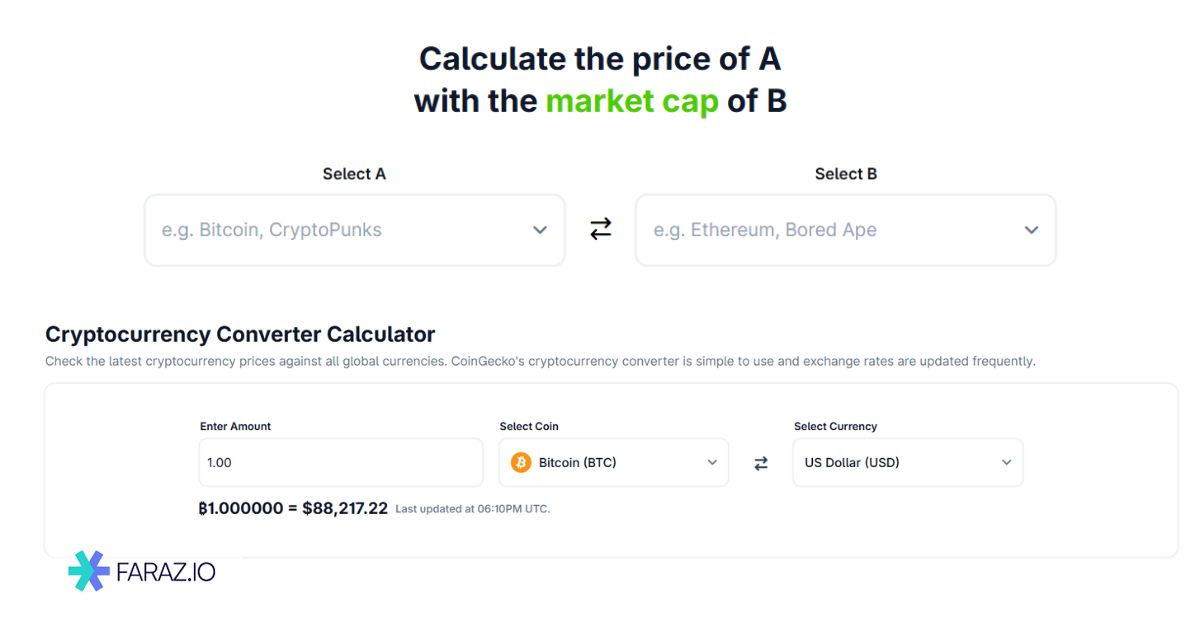
Task: Click the swap arrows between Select A and B
Action: tap(600, 230)
